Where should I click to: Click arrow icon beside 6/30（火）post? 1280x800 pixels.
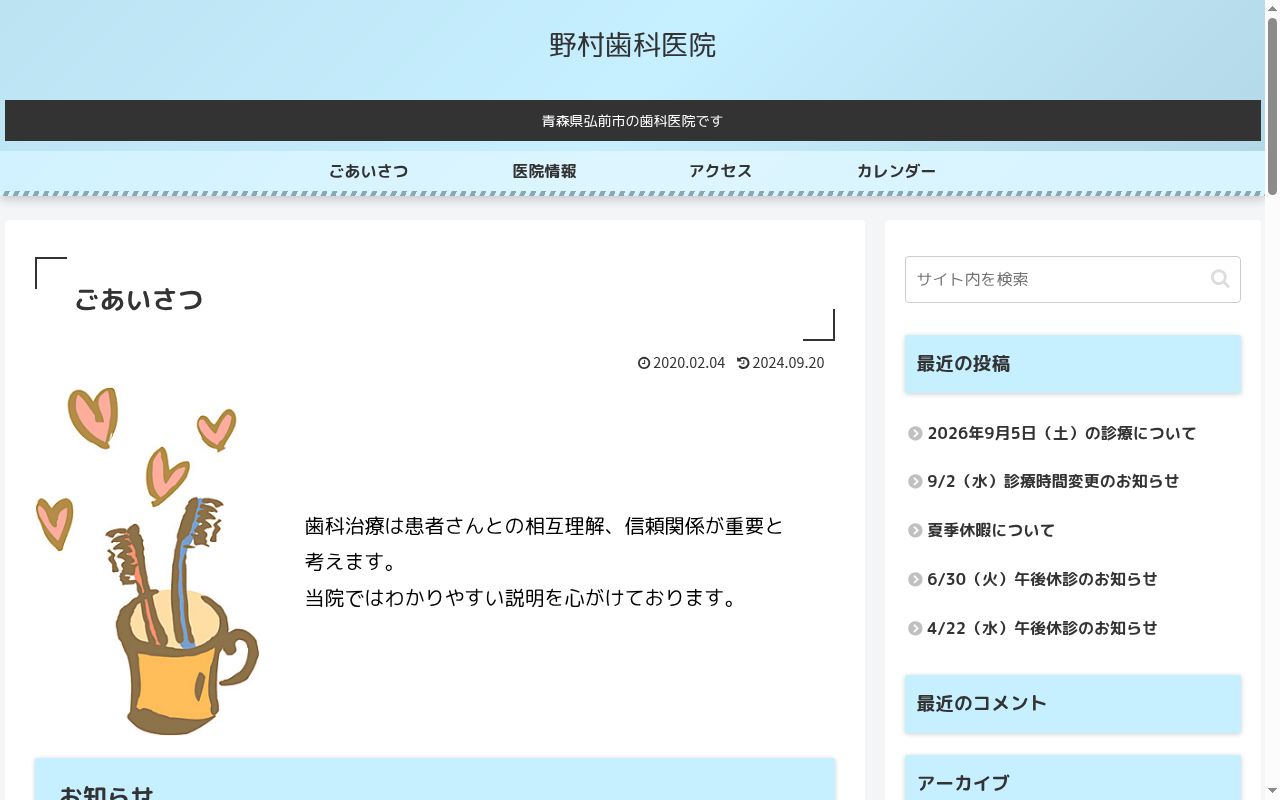click(x=915, y=580)
